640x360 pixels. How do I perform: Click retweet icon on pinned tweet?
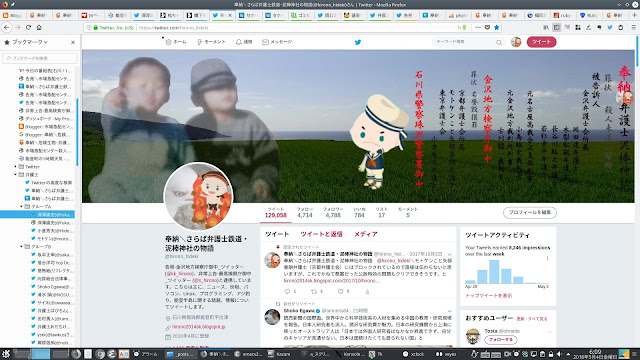click(314, 291)
